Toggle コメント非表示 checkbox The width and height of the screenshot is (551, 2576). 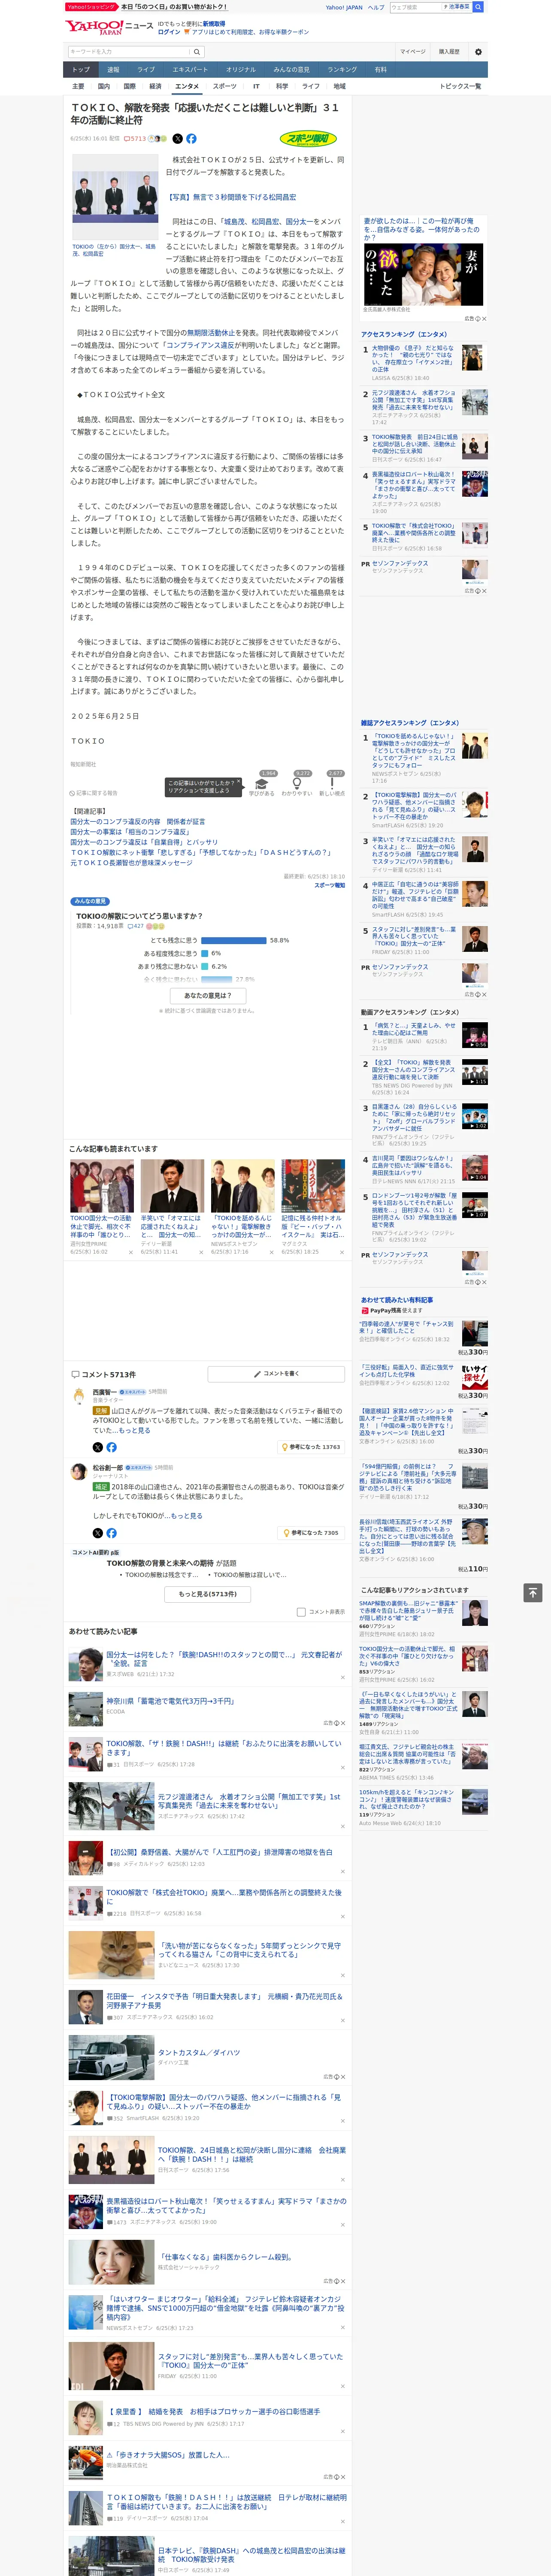pyautogui.click(x=301, y=1612)
